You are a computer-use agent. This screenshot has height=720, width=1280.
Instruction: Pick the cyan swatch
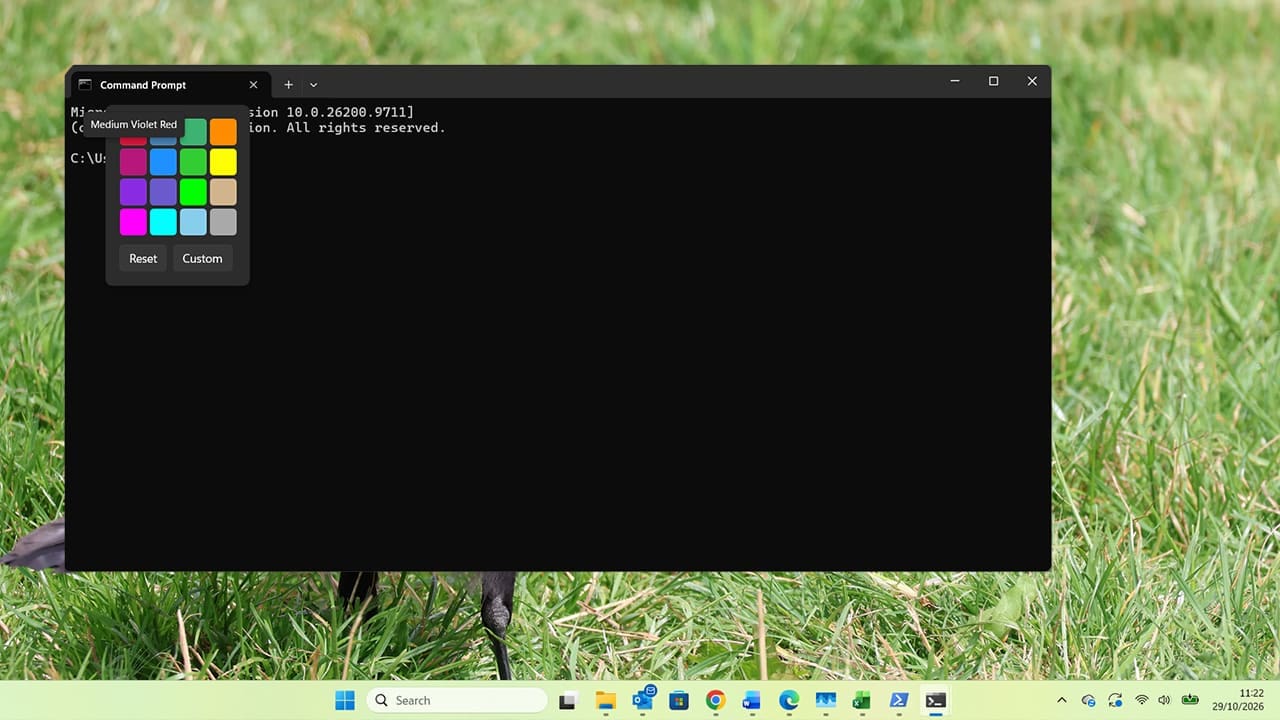pos(163,222)
